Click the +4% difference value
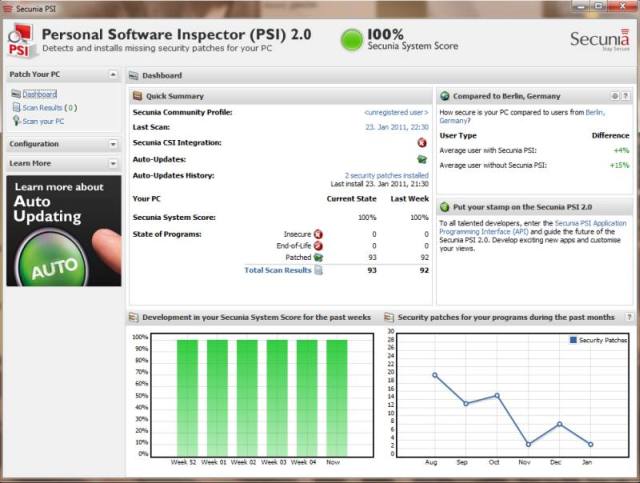Viewport: 640px width, 483px height. coord(621,150)
